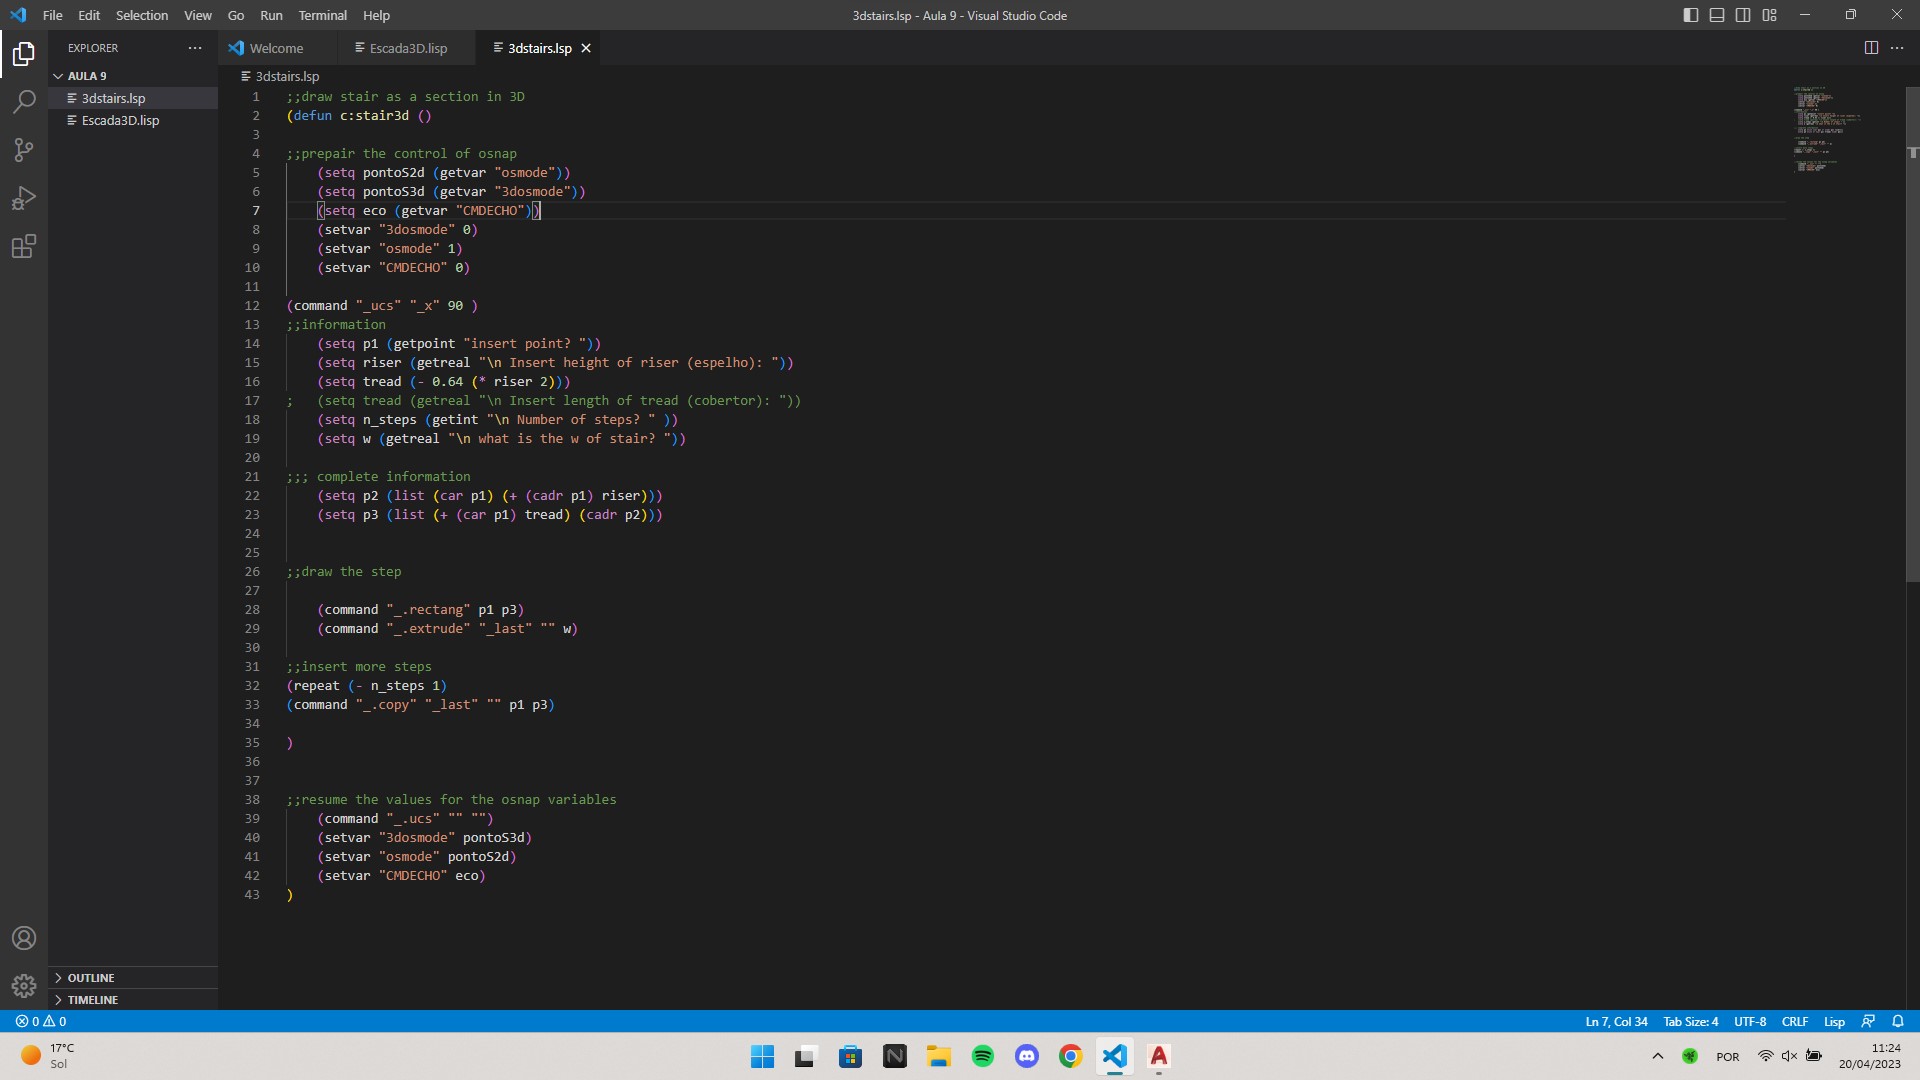Click the VS Code logo icon
The image size is (1920, 1080).
[18, 15]
